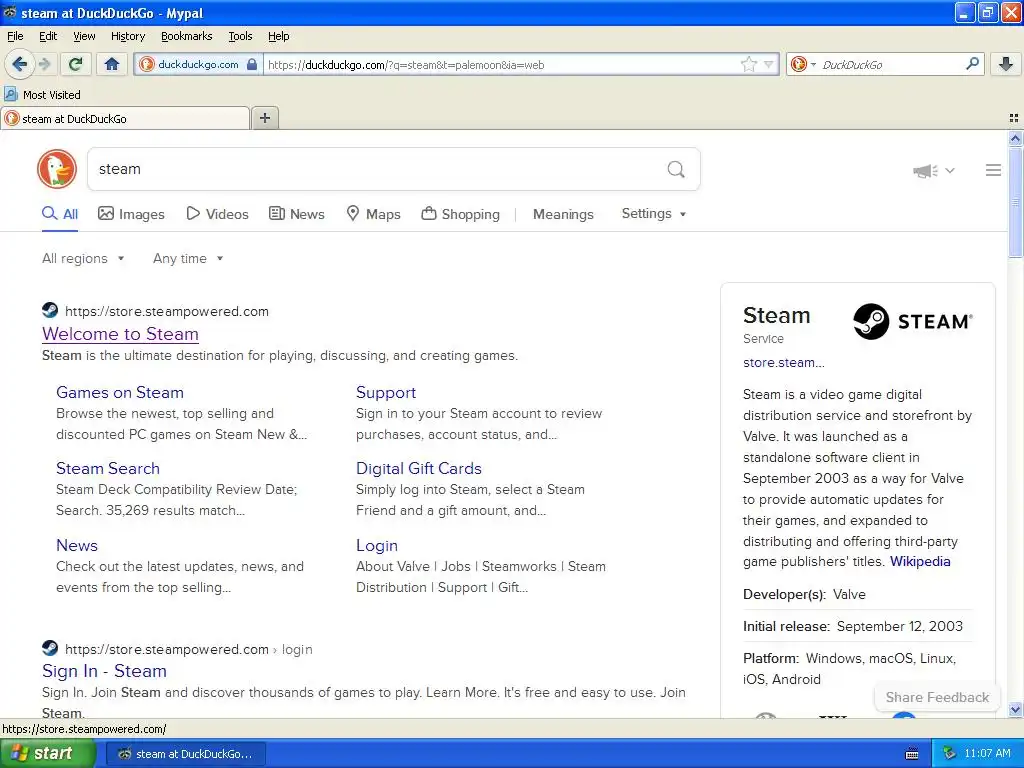The image size is (1024, 768).
Task: Open the Most Visited bookmarks folder
Action: (x=43, y=95)
